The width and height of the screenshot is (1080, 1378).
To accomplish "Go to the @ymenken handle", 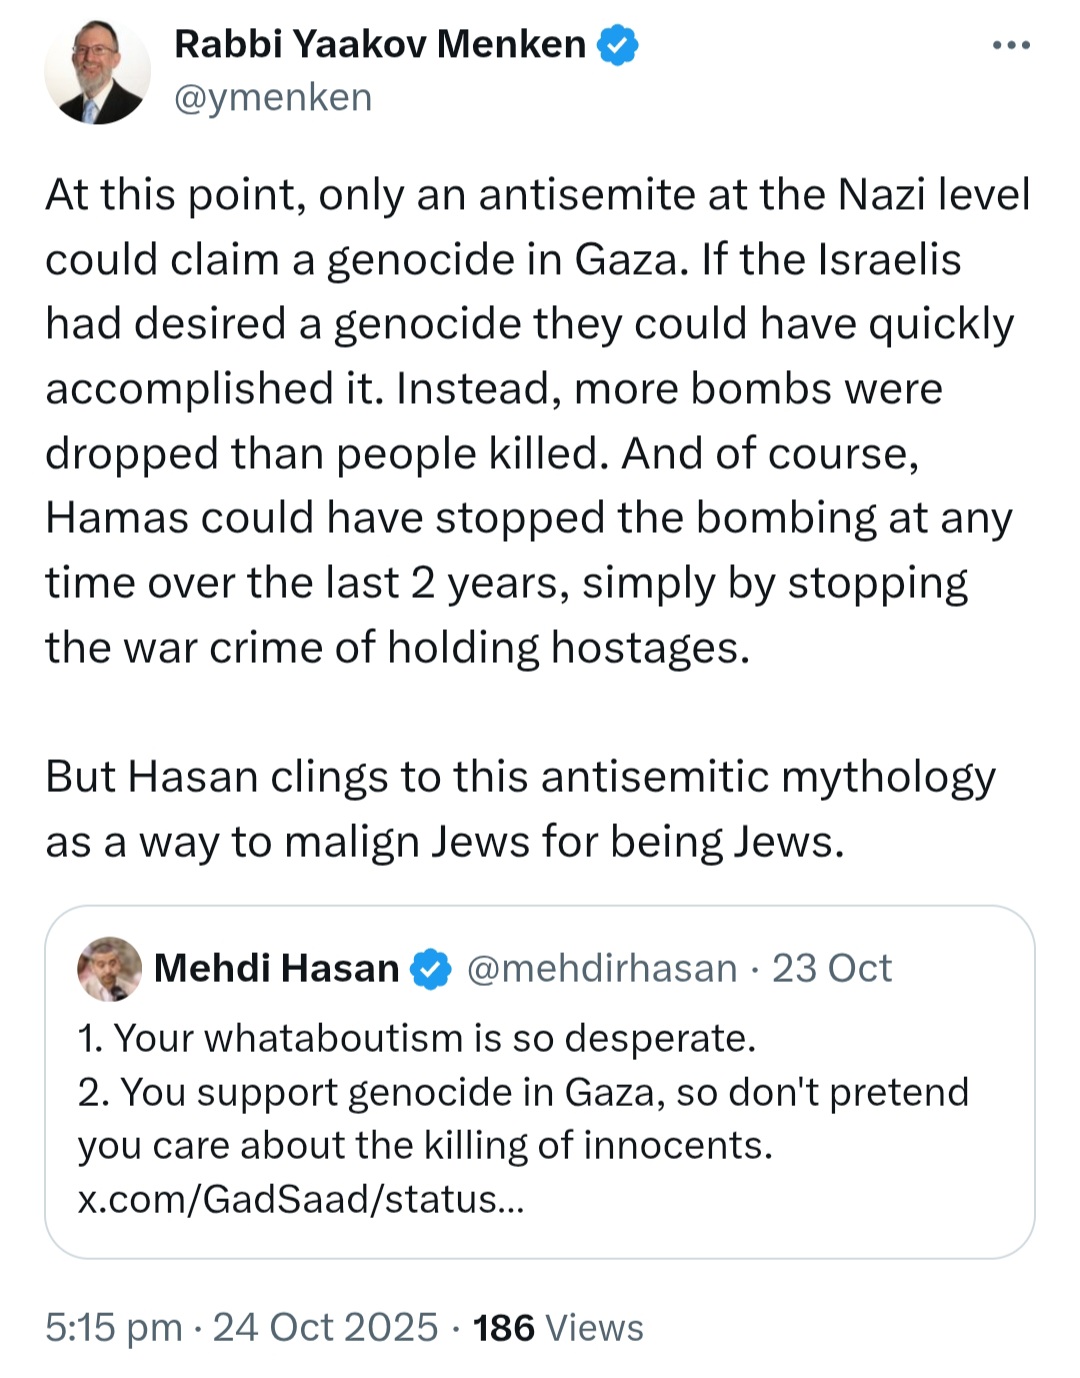I will (273, 98).
